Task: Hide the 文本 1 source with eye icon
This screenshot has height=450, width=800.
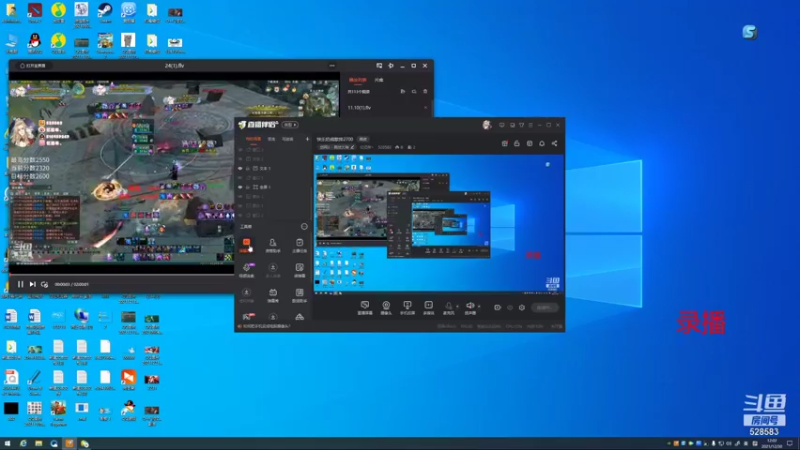Action: pos(240,168)
